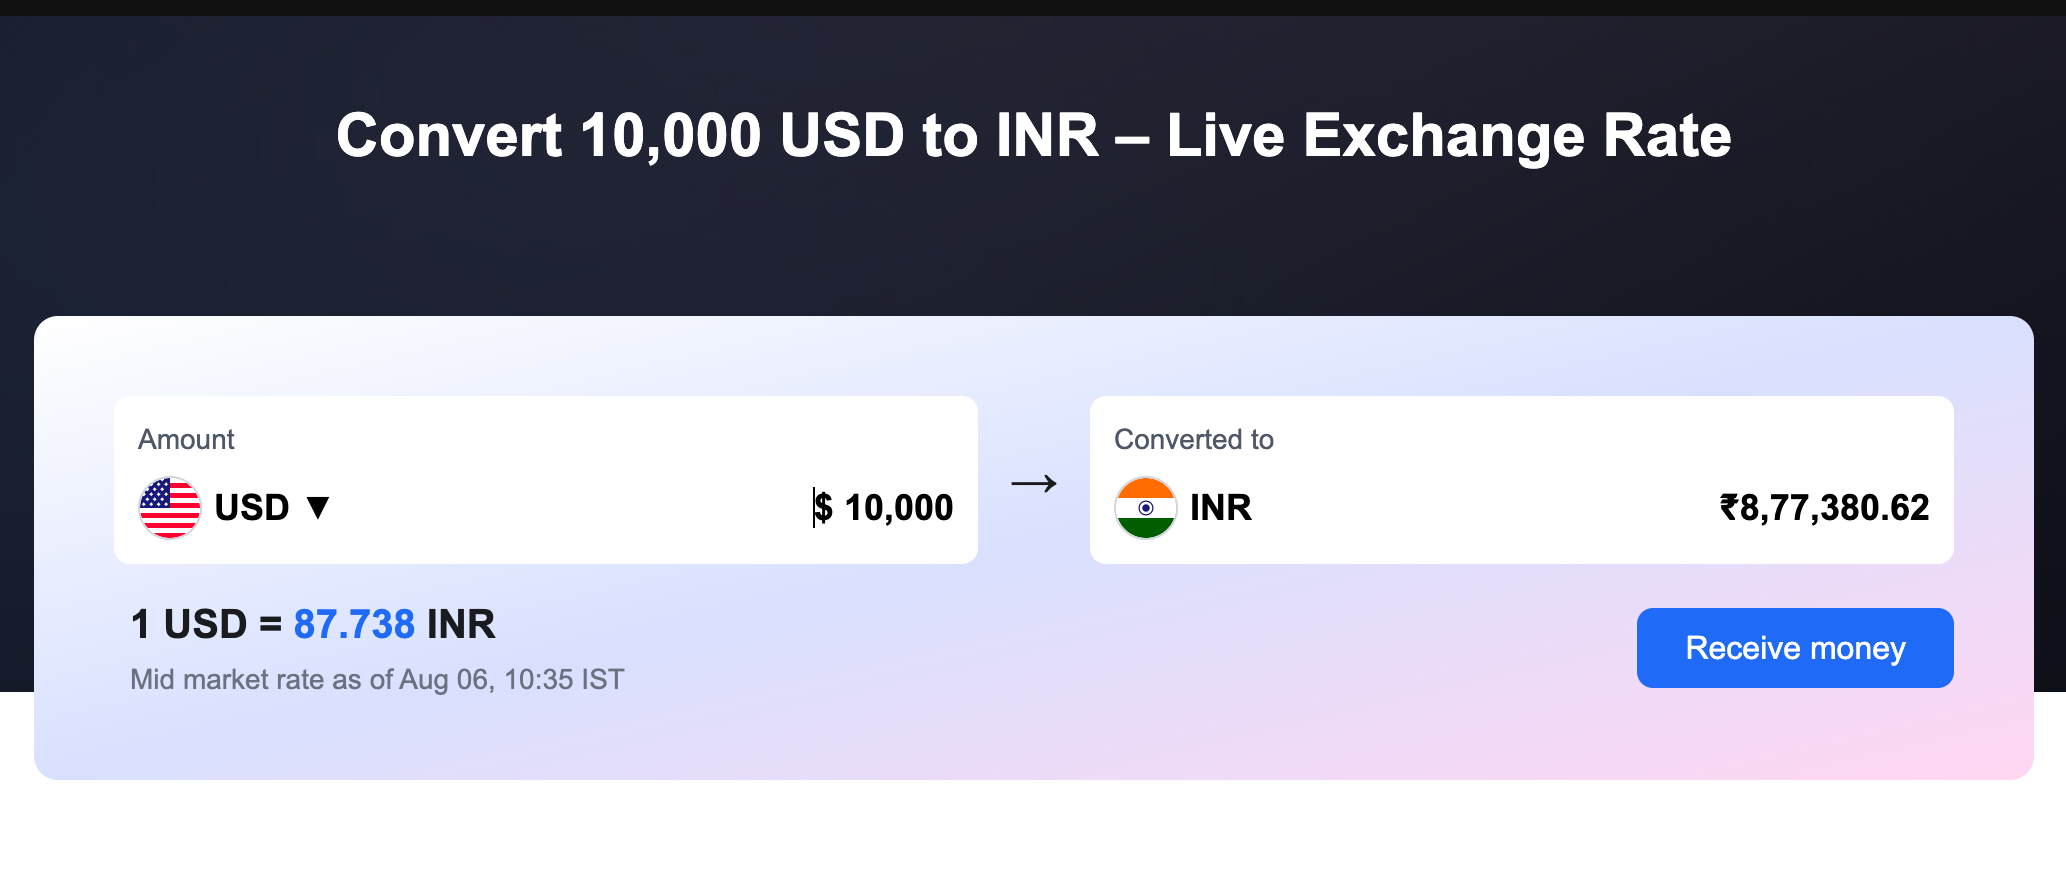This screenshot has height=888, width=2066.
Task: Click the blue 87.738 exchange rate
Action: [354, 625]
